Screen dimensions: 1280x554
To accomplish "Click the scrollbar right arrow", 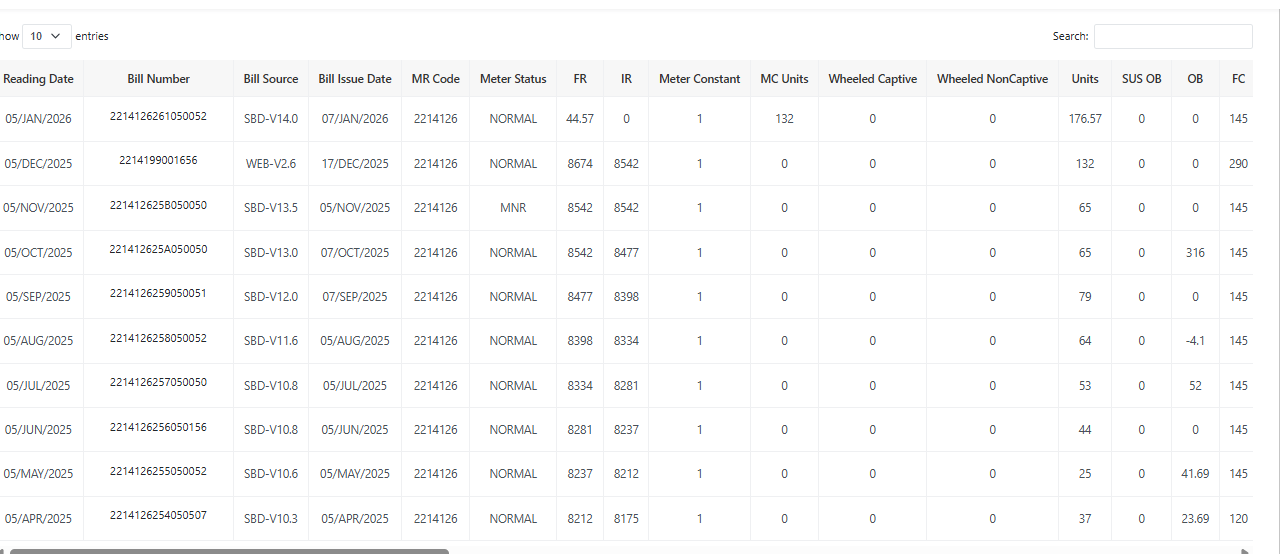I will (1245, 550).
